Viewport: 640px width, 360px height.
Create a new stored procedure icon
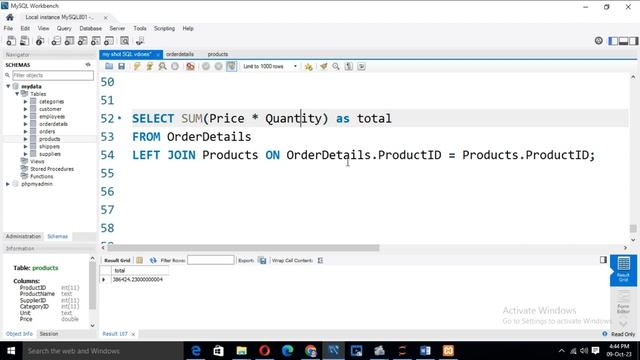pos(96,41)
